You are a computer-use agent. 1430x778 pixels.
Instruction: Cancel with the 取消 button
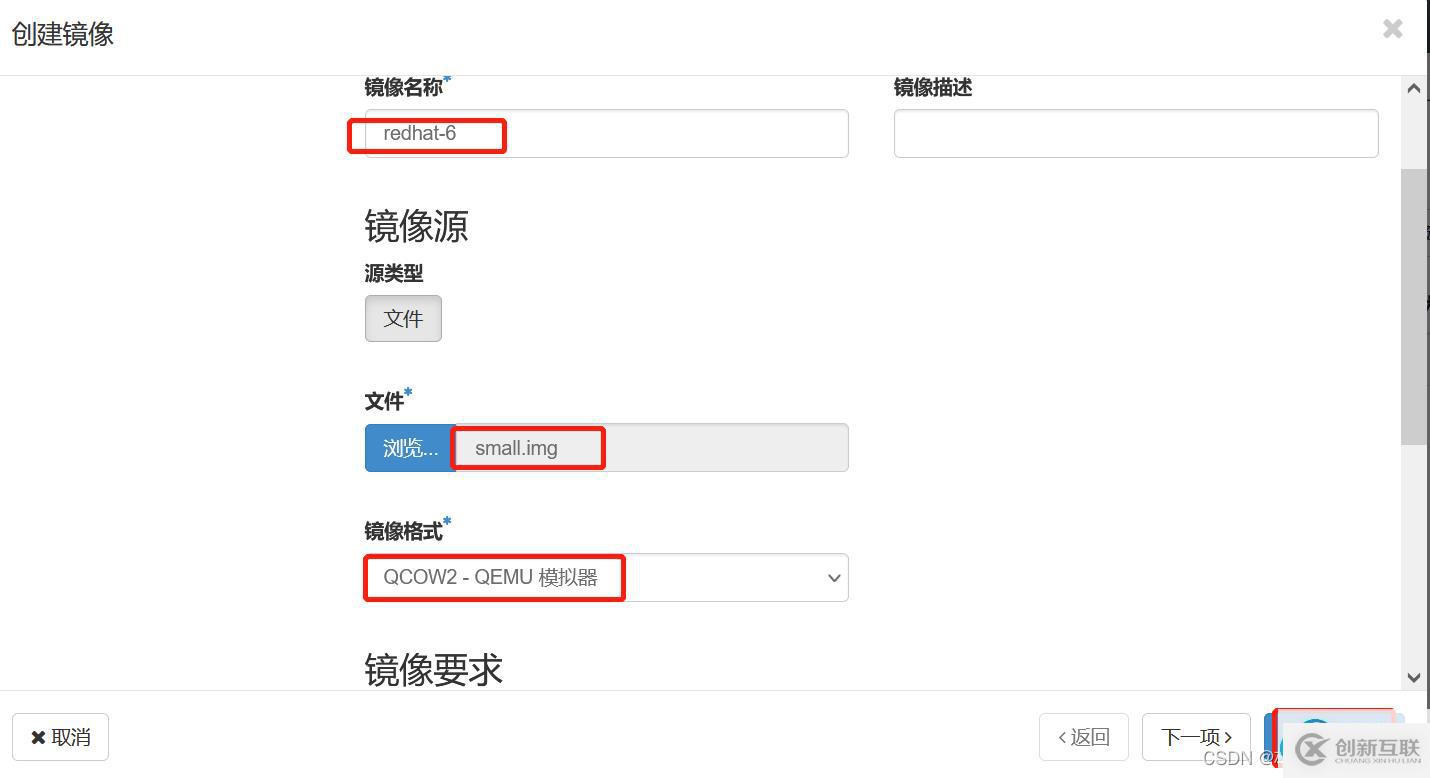tap(60, 737)
